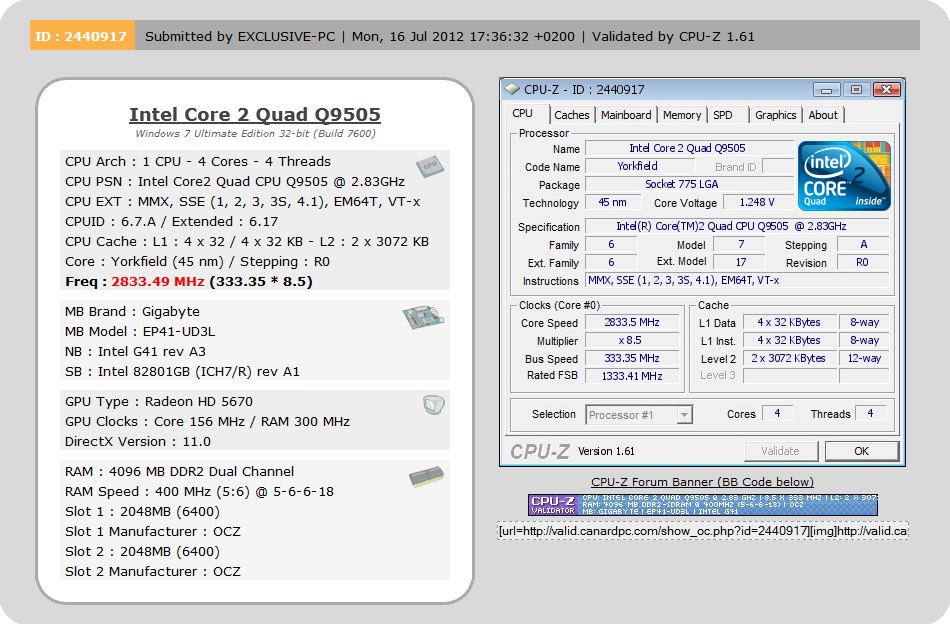Click the Multiplier value x 8.5

pos(632,340)
